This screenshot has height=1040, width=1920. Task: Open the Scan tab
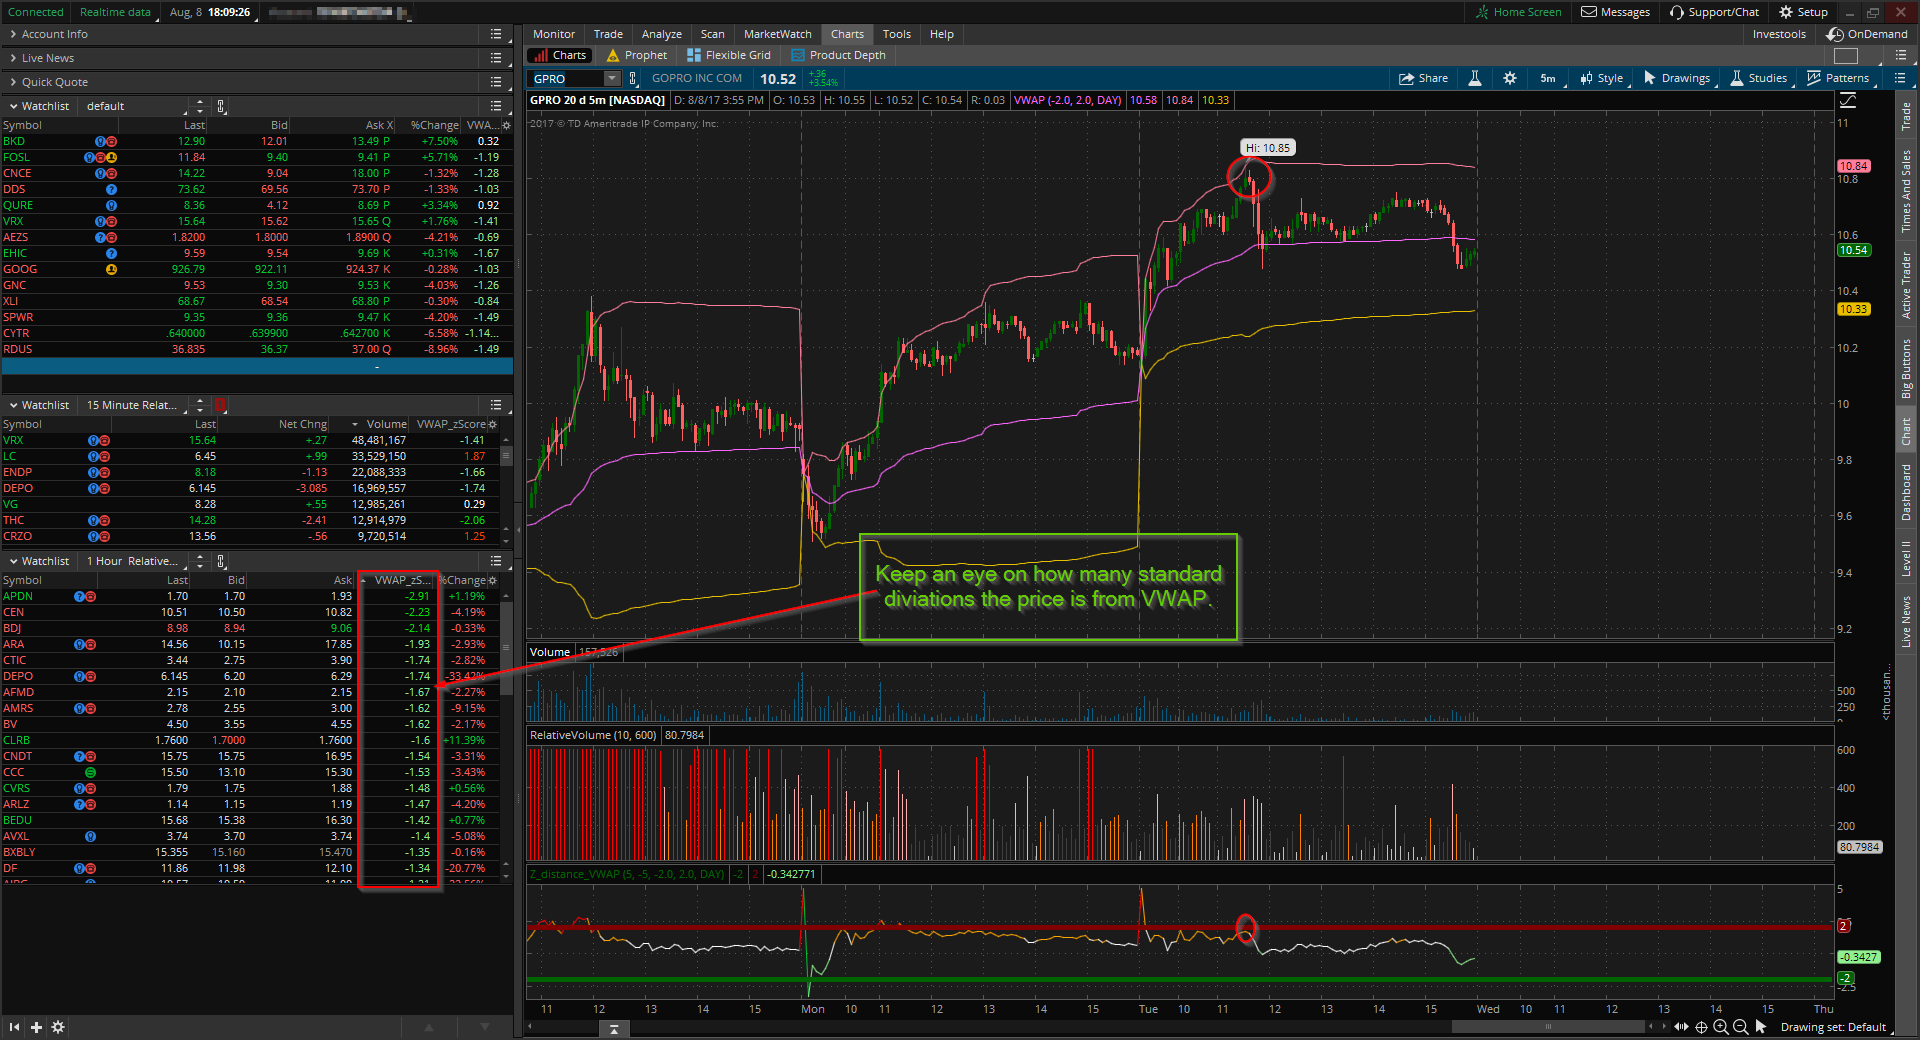click(712, 34)
